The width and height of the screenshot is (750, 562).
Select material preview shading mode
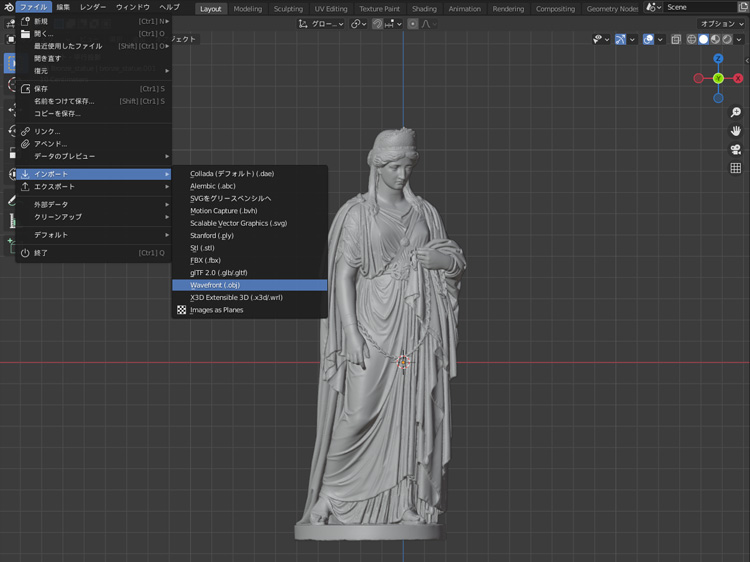coord(714,40)
